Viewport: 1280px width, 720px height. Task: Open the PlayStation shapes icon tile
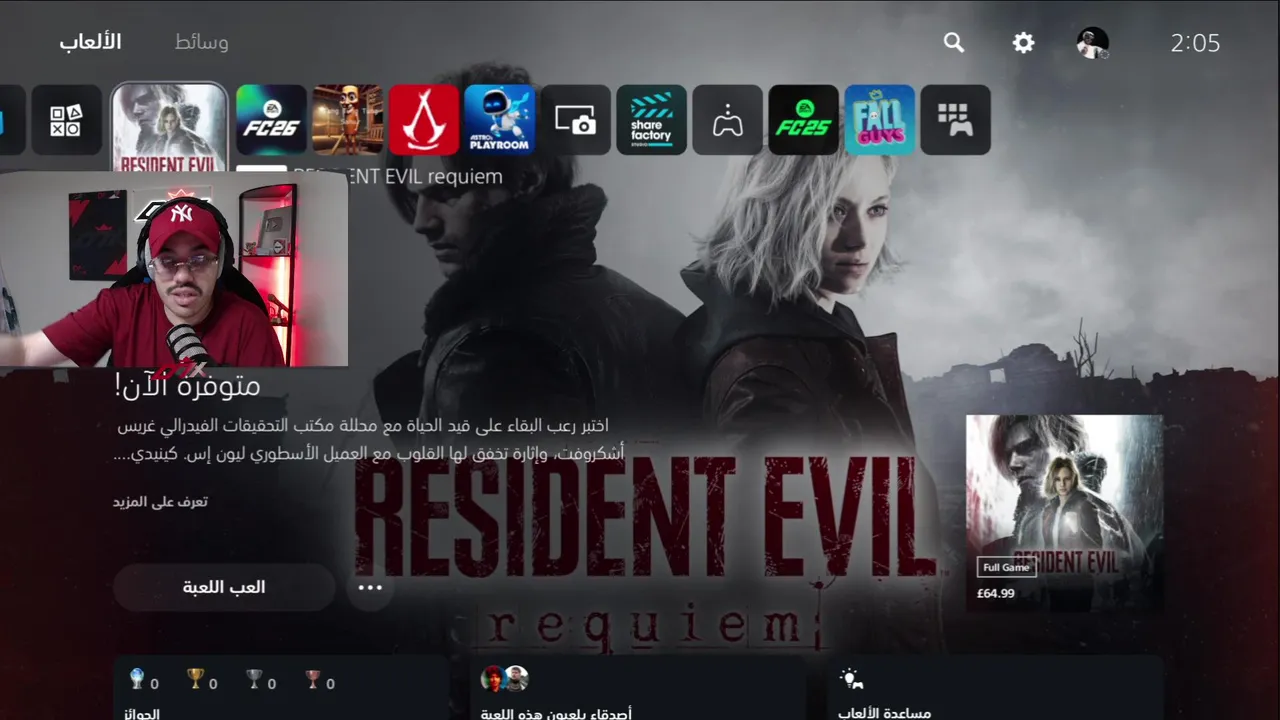point(66,120)
